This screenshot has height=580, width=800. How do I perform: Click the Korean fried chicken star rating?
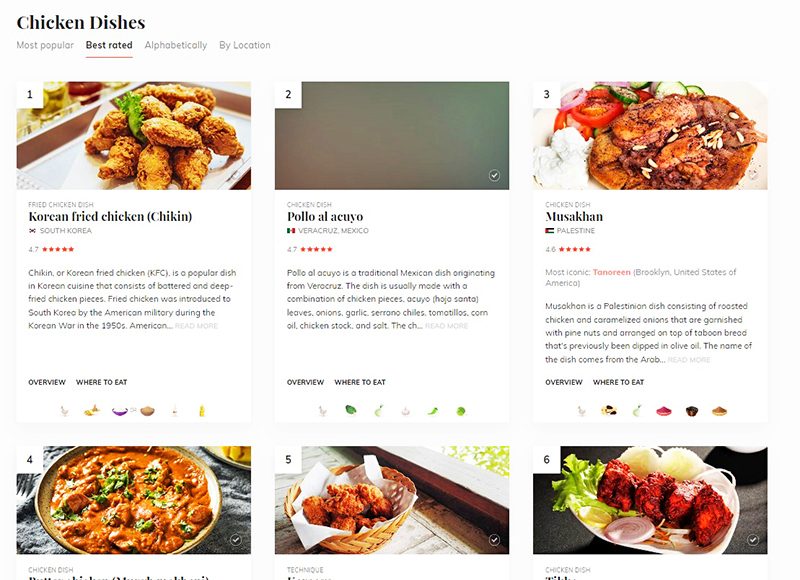tap(52, 249)
